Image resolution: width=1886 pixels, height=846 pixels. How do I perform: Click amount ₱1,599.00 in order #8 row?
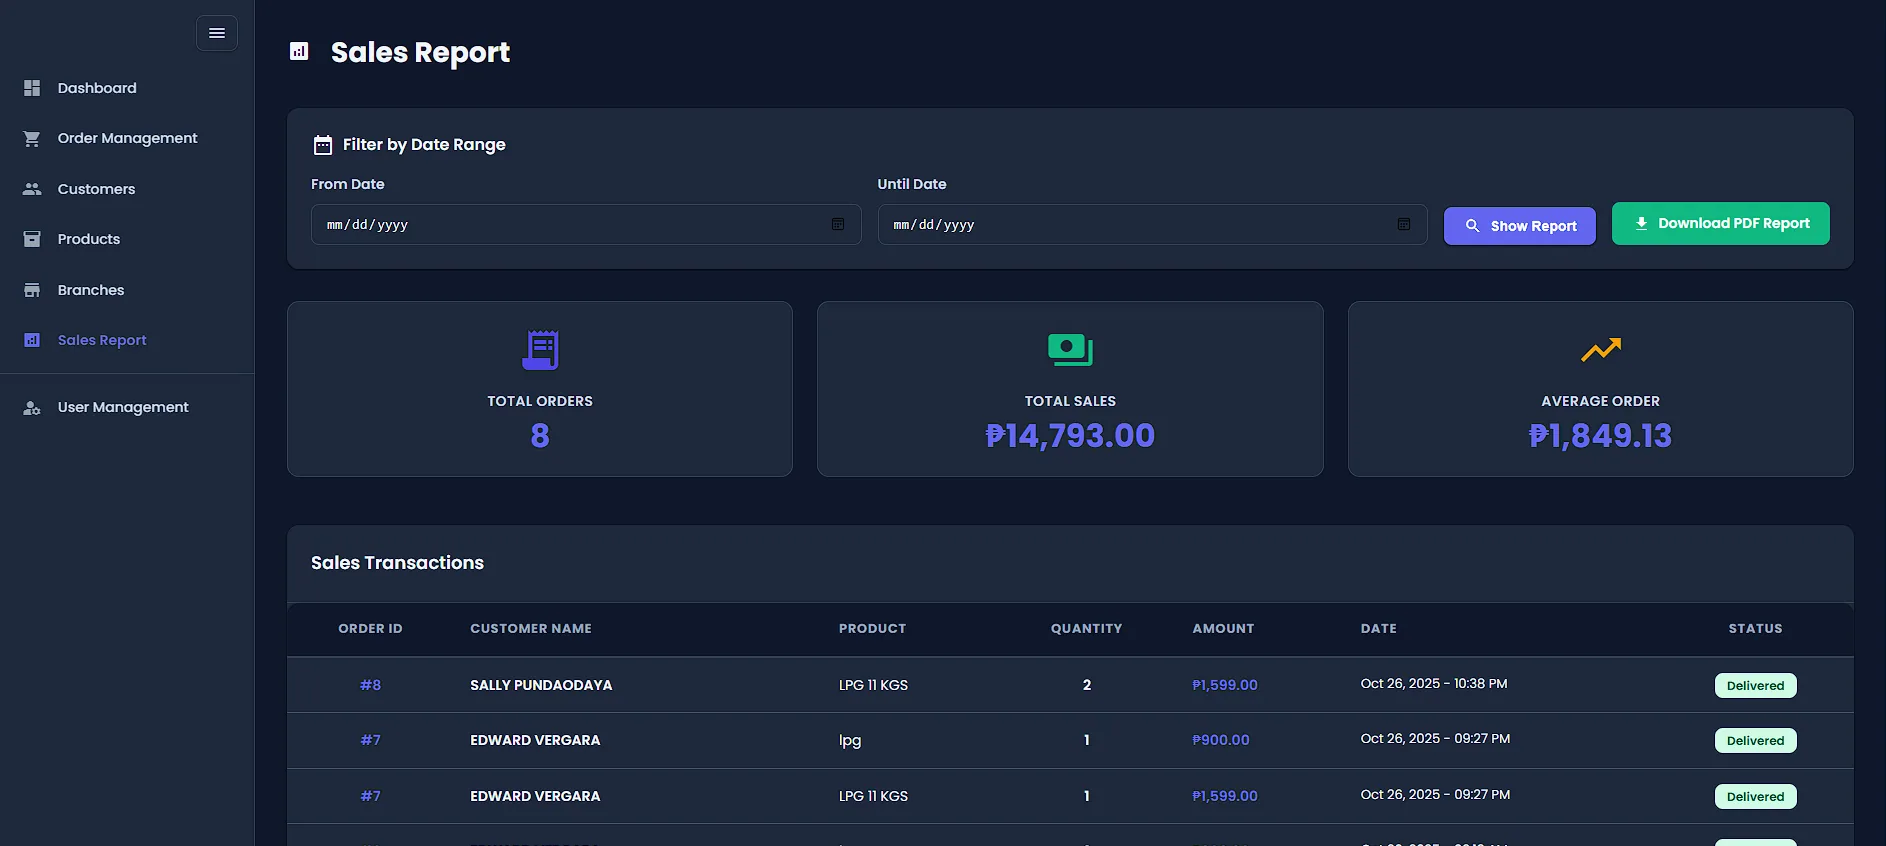[1225, 685]
